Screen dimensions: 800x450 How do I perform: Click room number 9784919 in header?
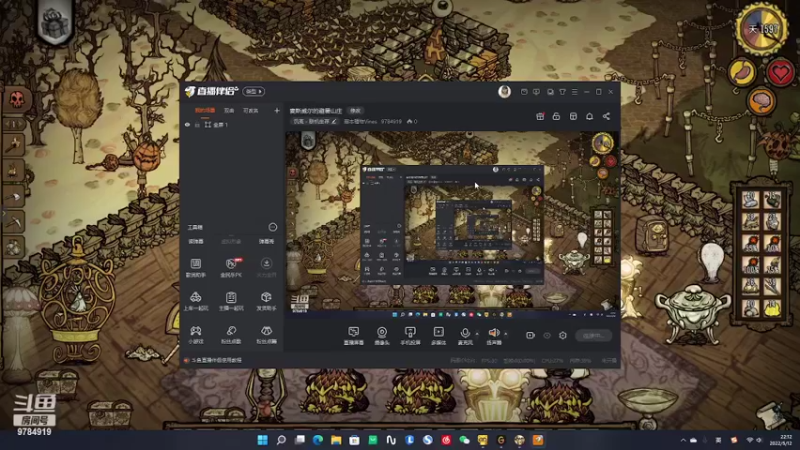[x=391, y=121]
